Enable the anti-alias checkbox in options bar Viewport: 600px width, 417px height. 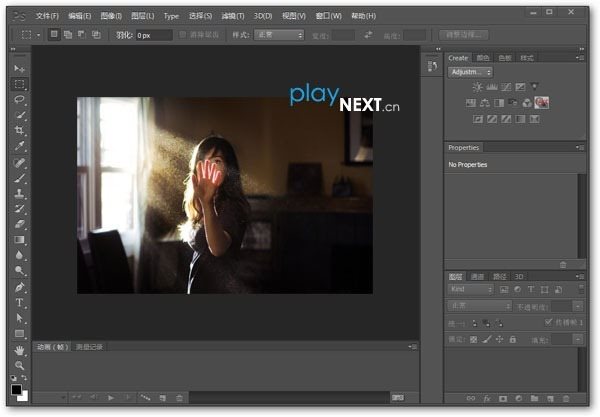[x=183, y=35]
